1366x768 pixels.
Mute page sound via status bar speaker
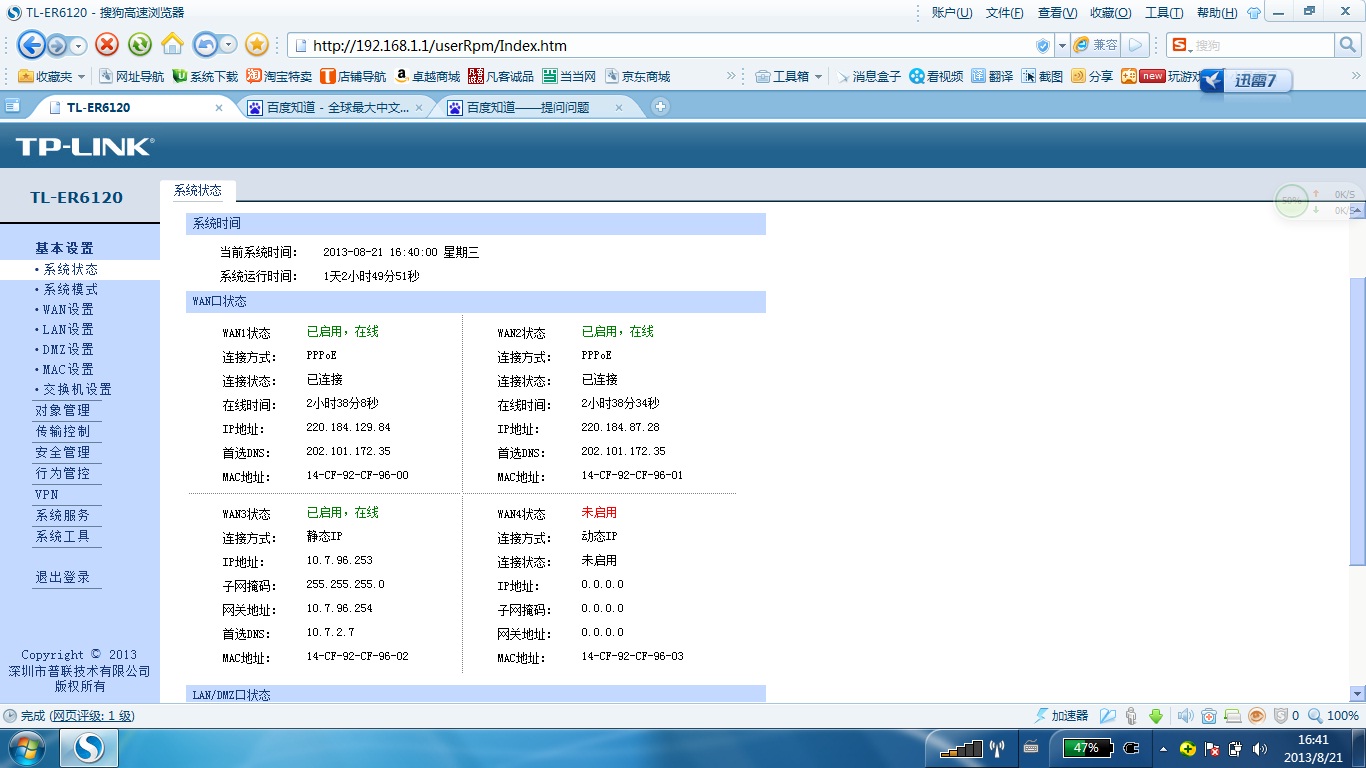[x=1185, y=716]
